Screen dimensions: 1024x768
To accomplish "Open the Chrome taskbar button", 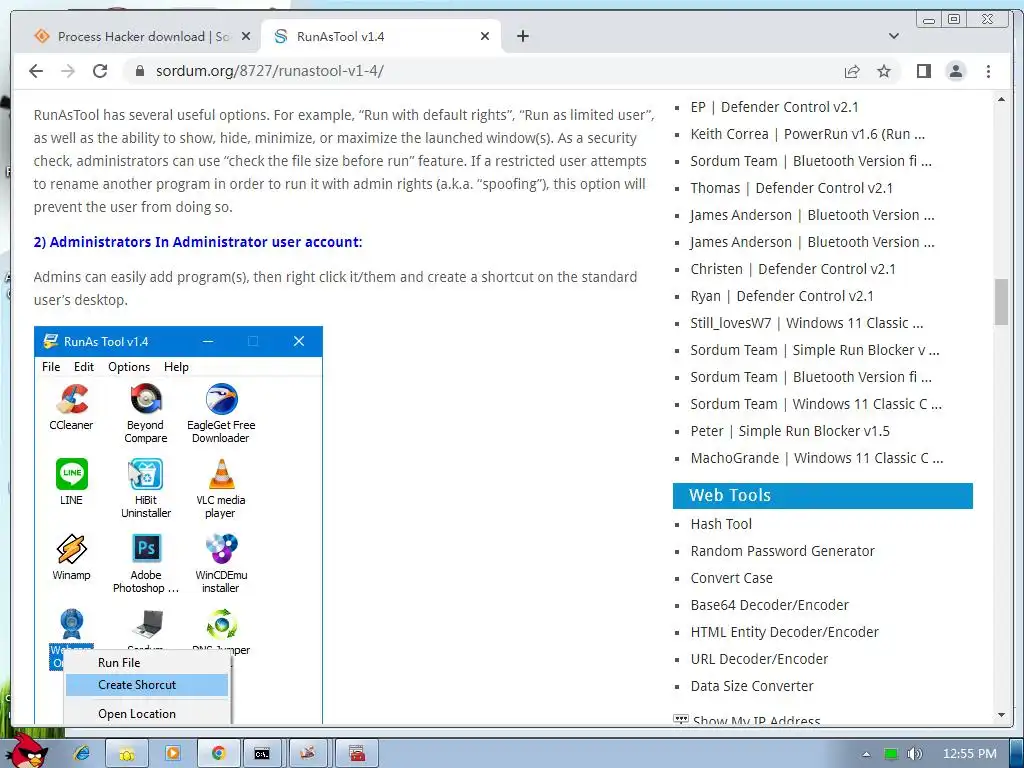I will point(218,754).
